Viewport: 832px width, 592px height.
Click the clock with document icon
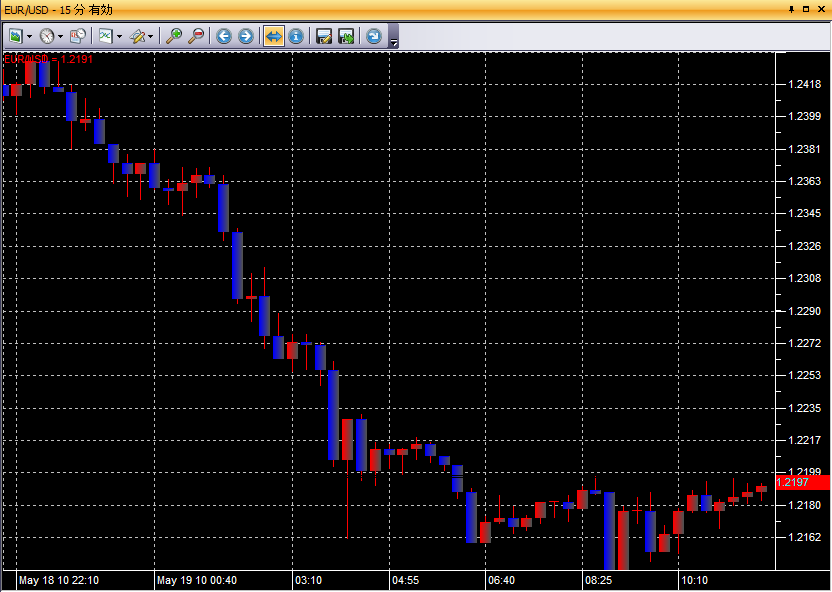point(77,36)
